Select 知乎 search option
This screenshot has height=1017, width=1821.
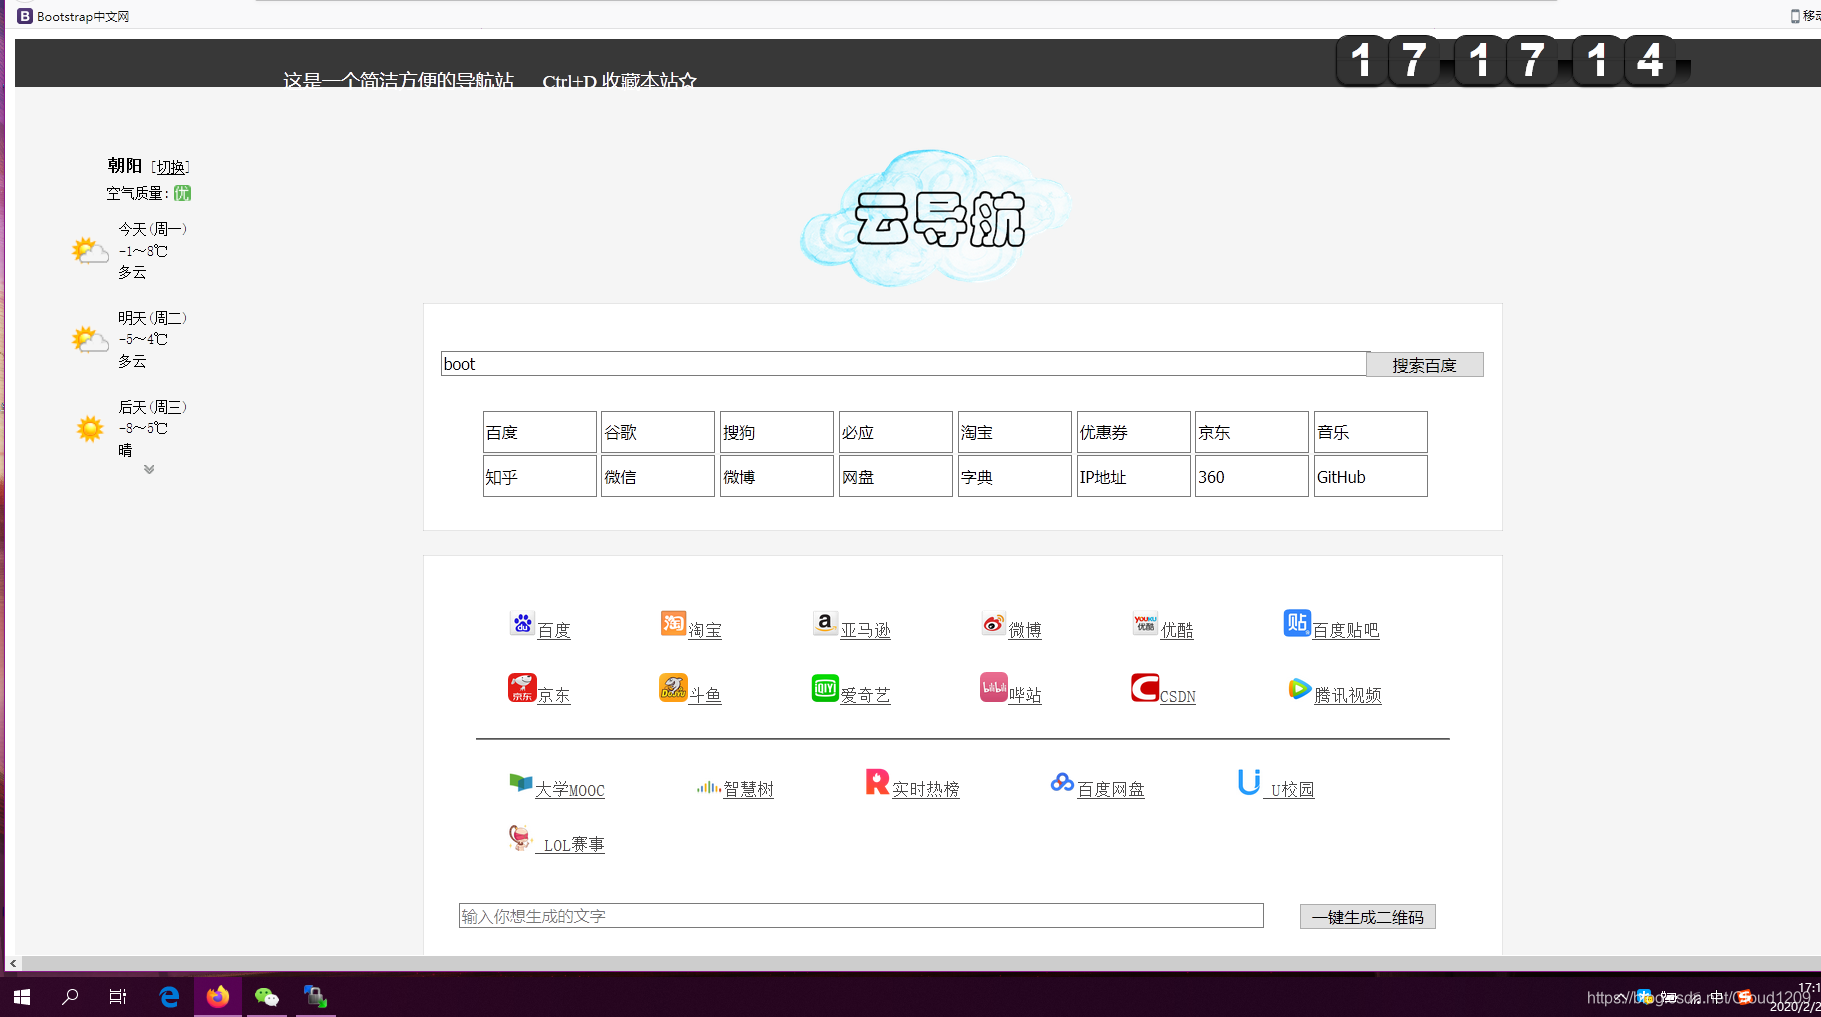click(540, 476)
